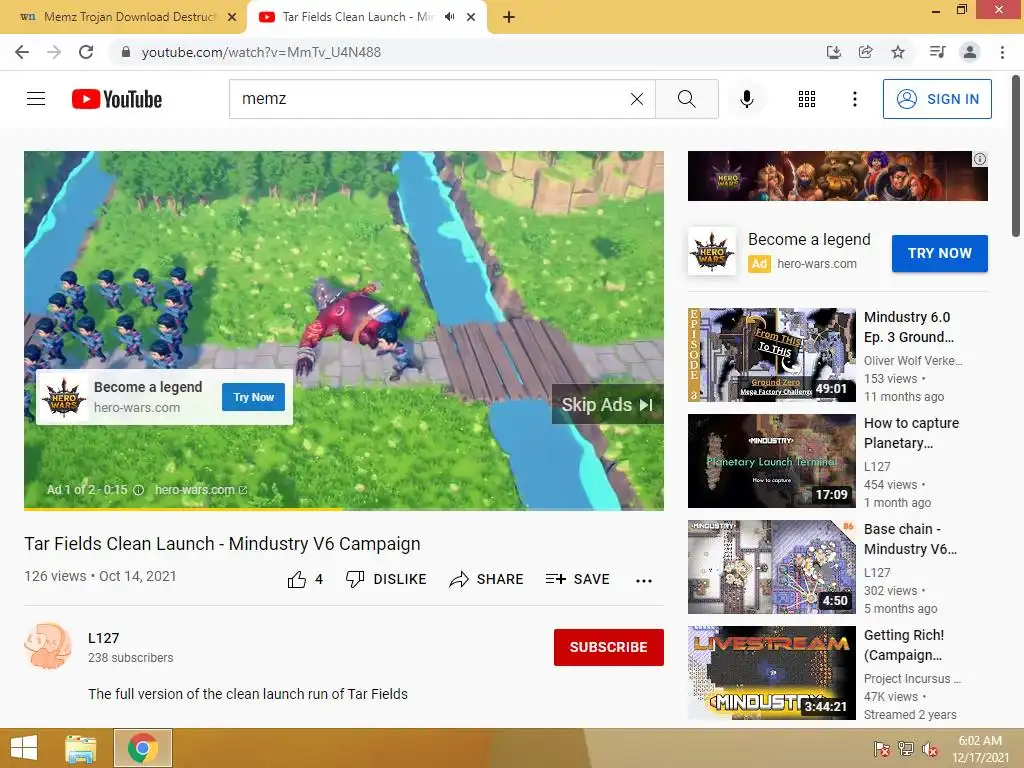This screenshot has width=1024, height=768.
Task: Share this page icon in address bar
Action: tap(865, 52)
